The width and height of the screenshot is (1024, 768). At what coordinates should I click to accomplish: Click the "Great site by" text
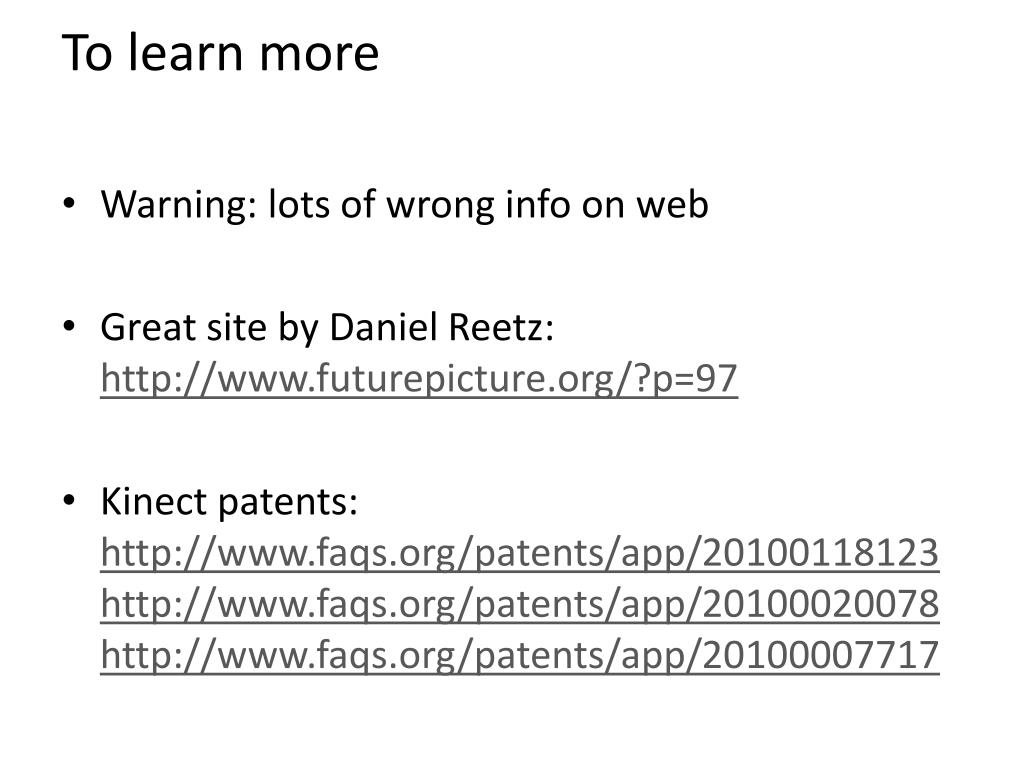[x=209, y=327]
